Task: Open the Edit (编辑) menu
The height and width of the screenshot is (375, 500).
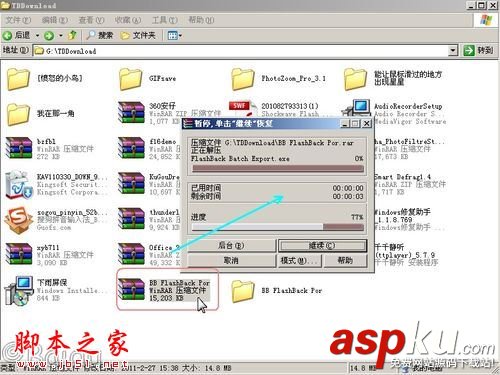Action: [x=55, y=20]
